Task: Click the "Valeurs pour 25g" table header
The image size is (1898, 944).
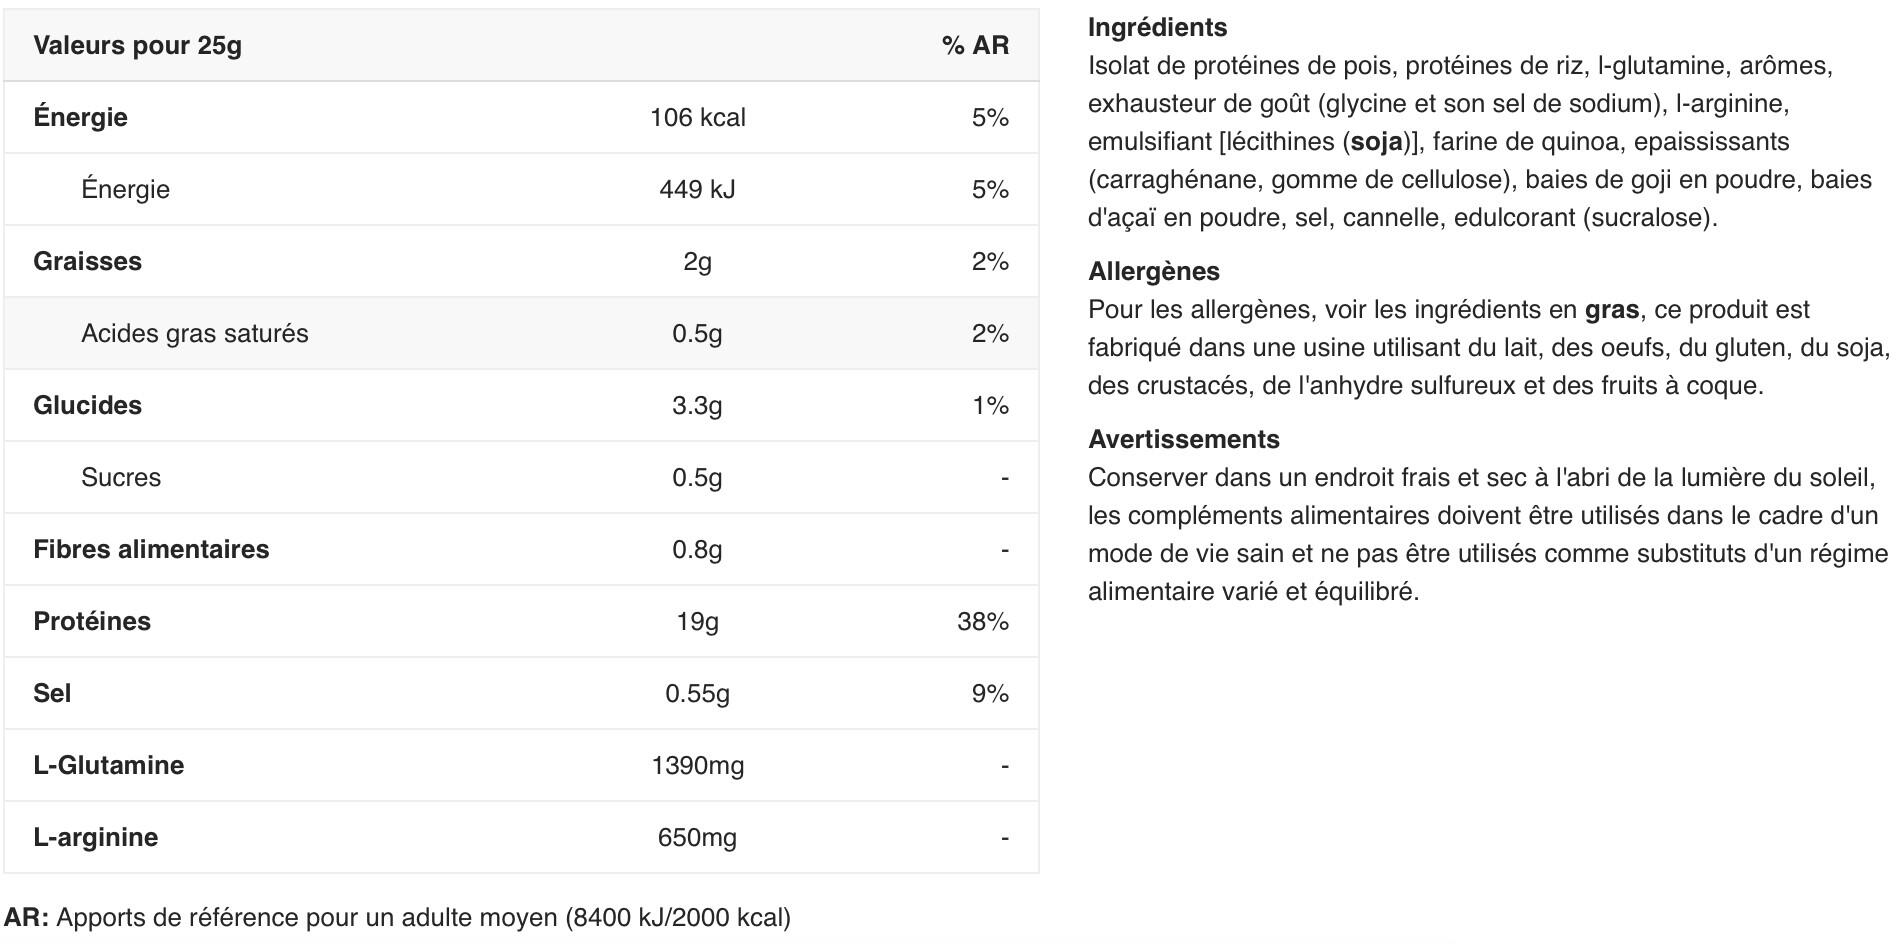Action: [x=137, y=45]
